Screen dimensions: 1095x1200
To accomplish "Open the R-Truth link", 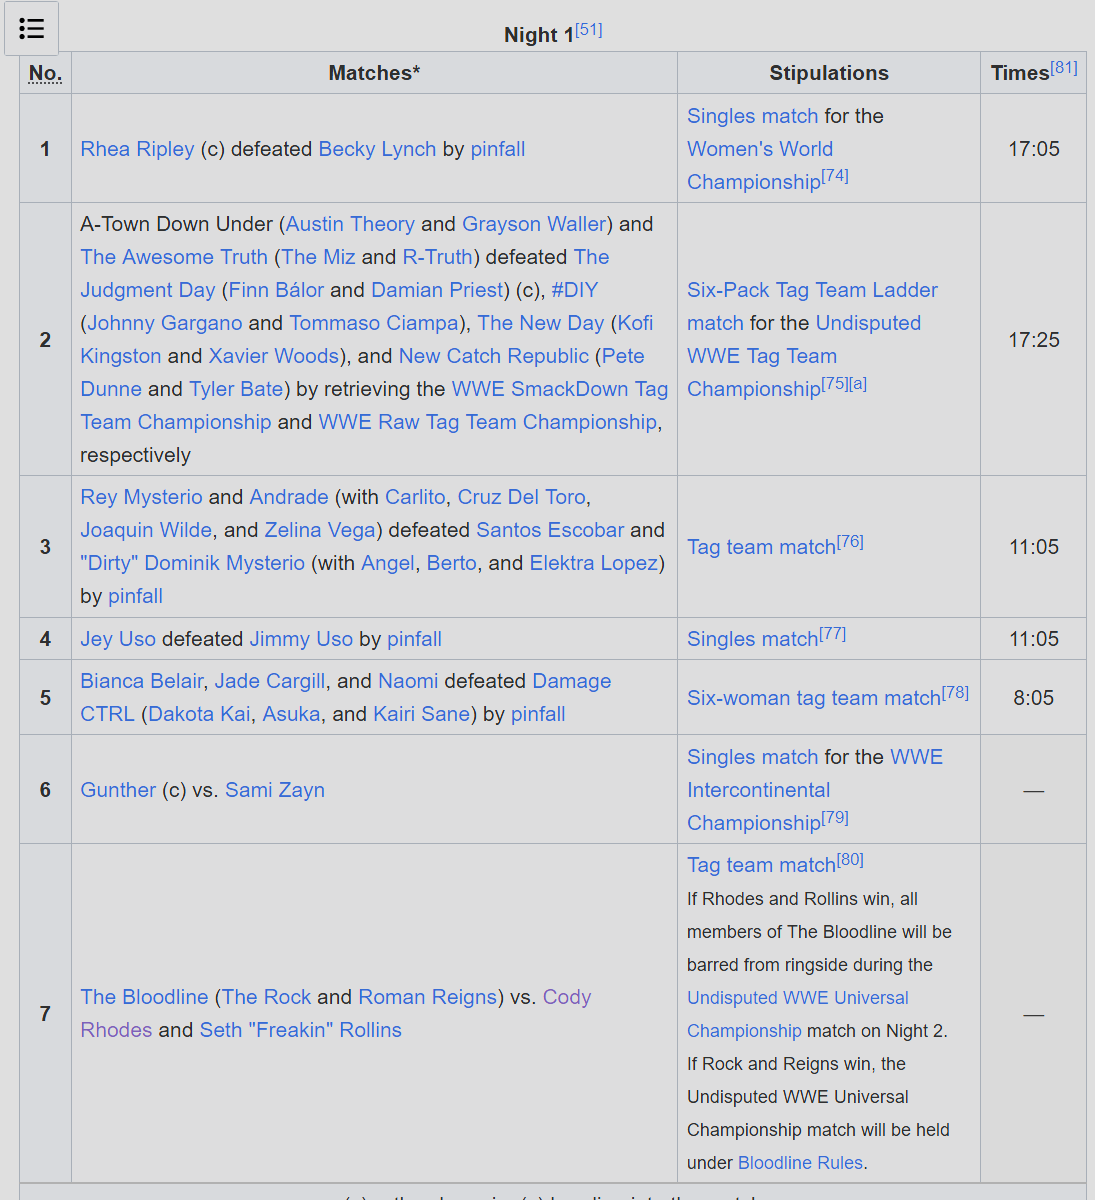I will coord(438,257).
